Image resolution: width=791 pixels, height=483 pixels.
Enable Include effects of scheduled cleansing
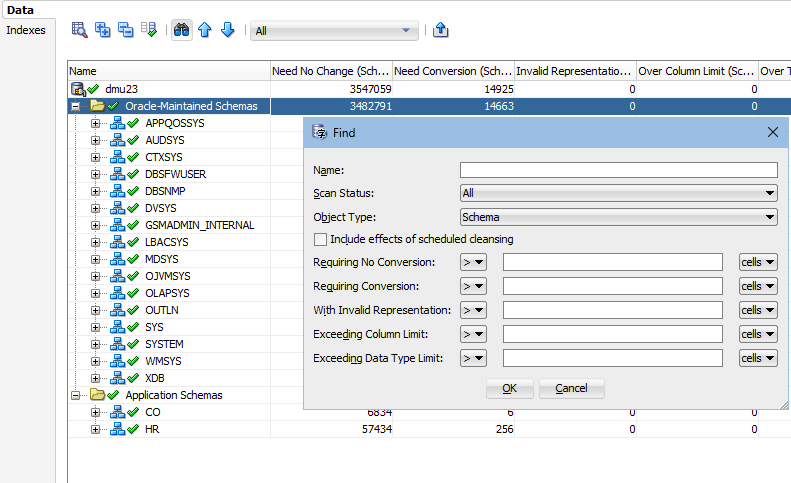point(320,239)
